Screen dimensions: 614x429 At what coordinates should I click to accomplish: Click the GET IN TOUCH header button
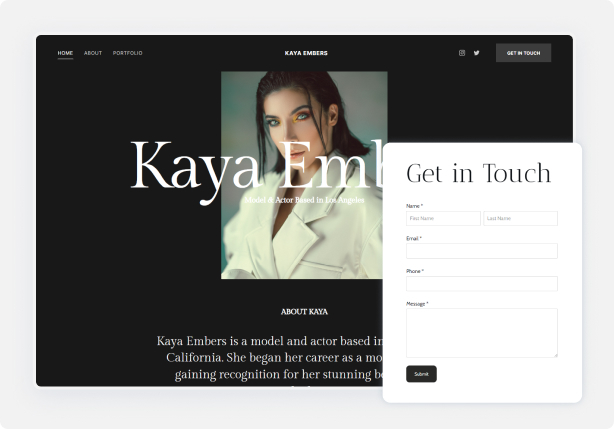pyautogui.click(x=523, y=53)
